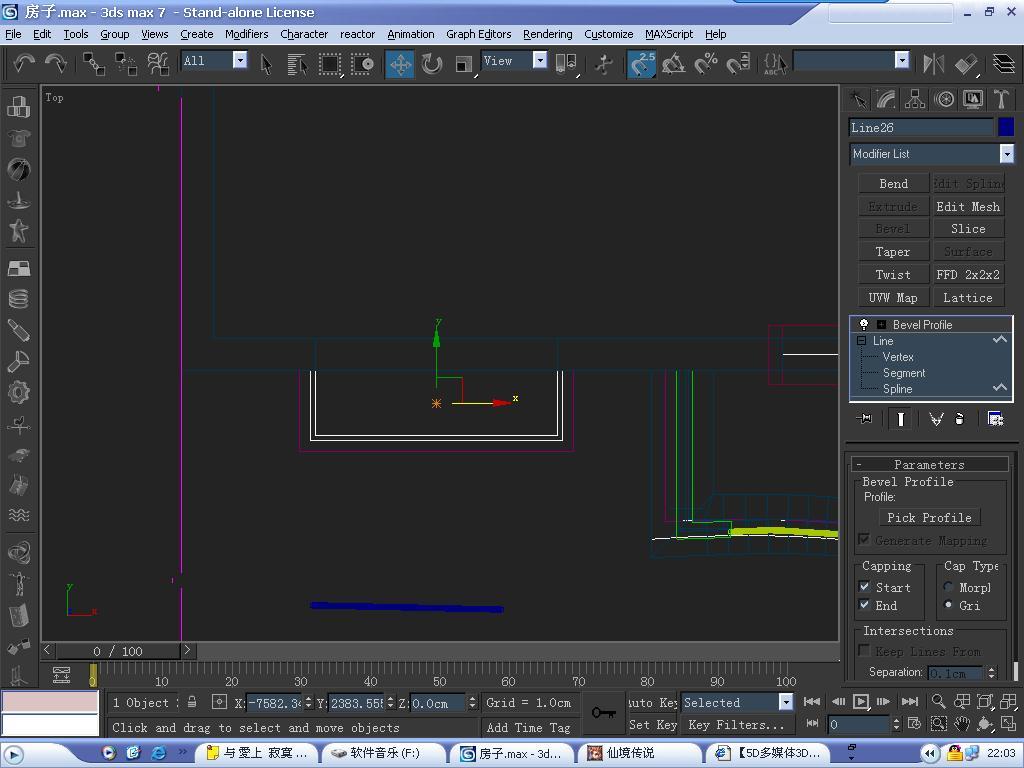Click Remove Modifier trash icon
The width and height of the screenshot is (1024, 768).
pos(959,419)
